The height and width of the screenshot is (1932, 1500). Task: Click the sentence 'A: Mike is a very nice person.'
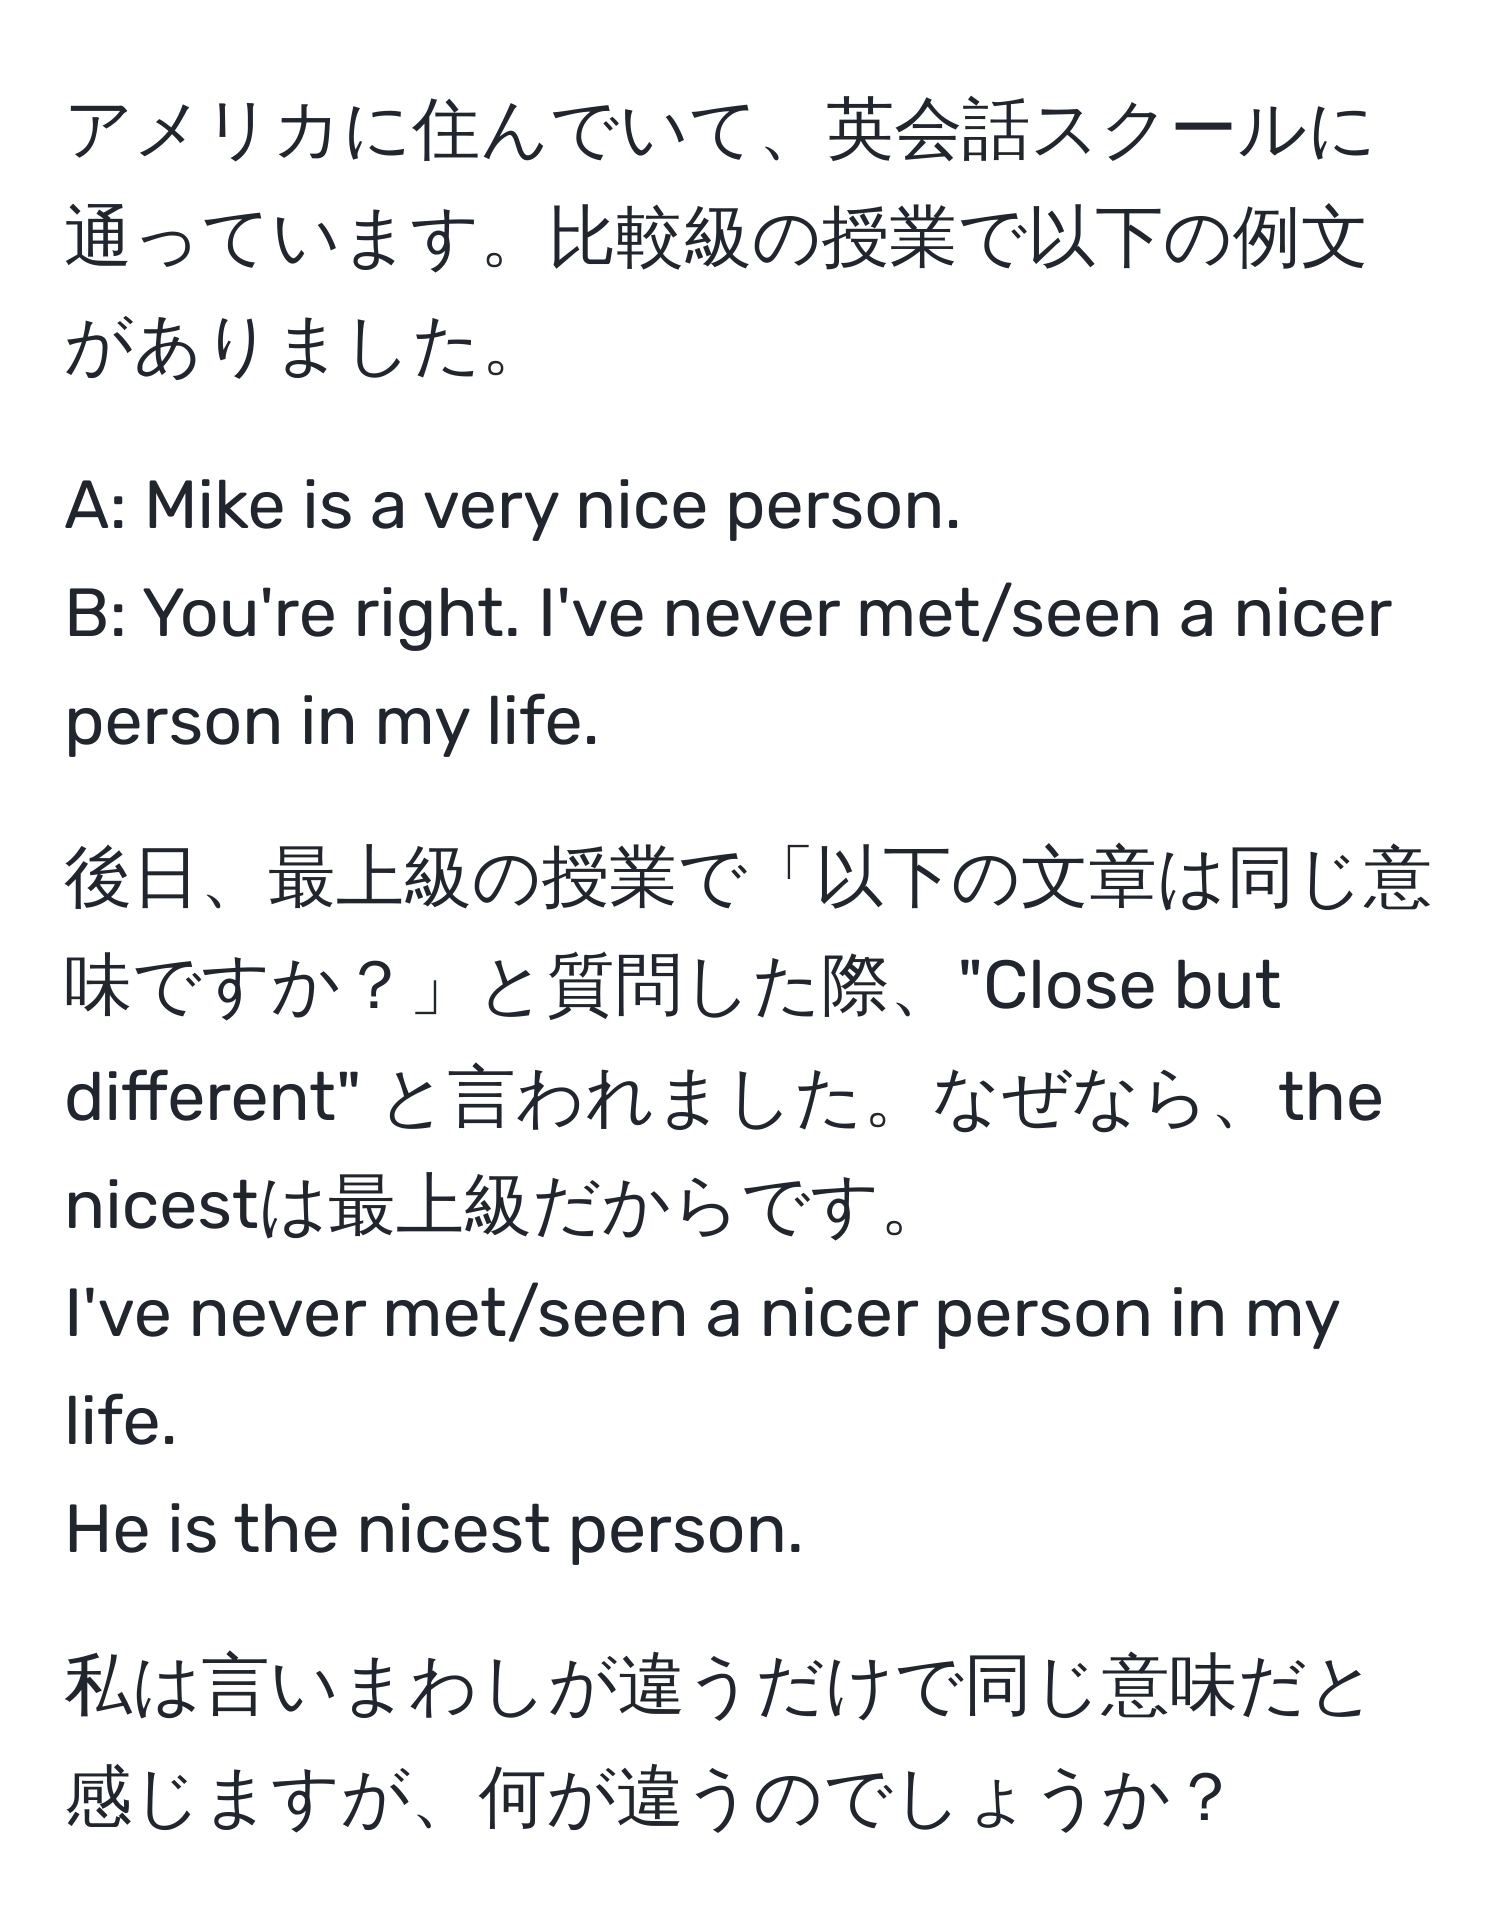coord(513,509)
